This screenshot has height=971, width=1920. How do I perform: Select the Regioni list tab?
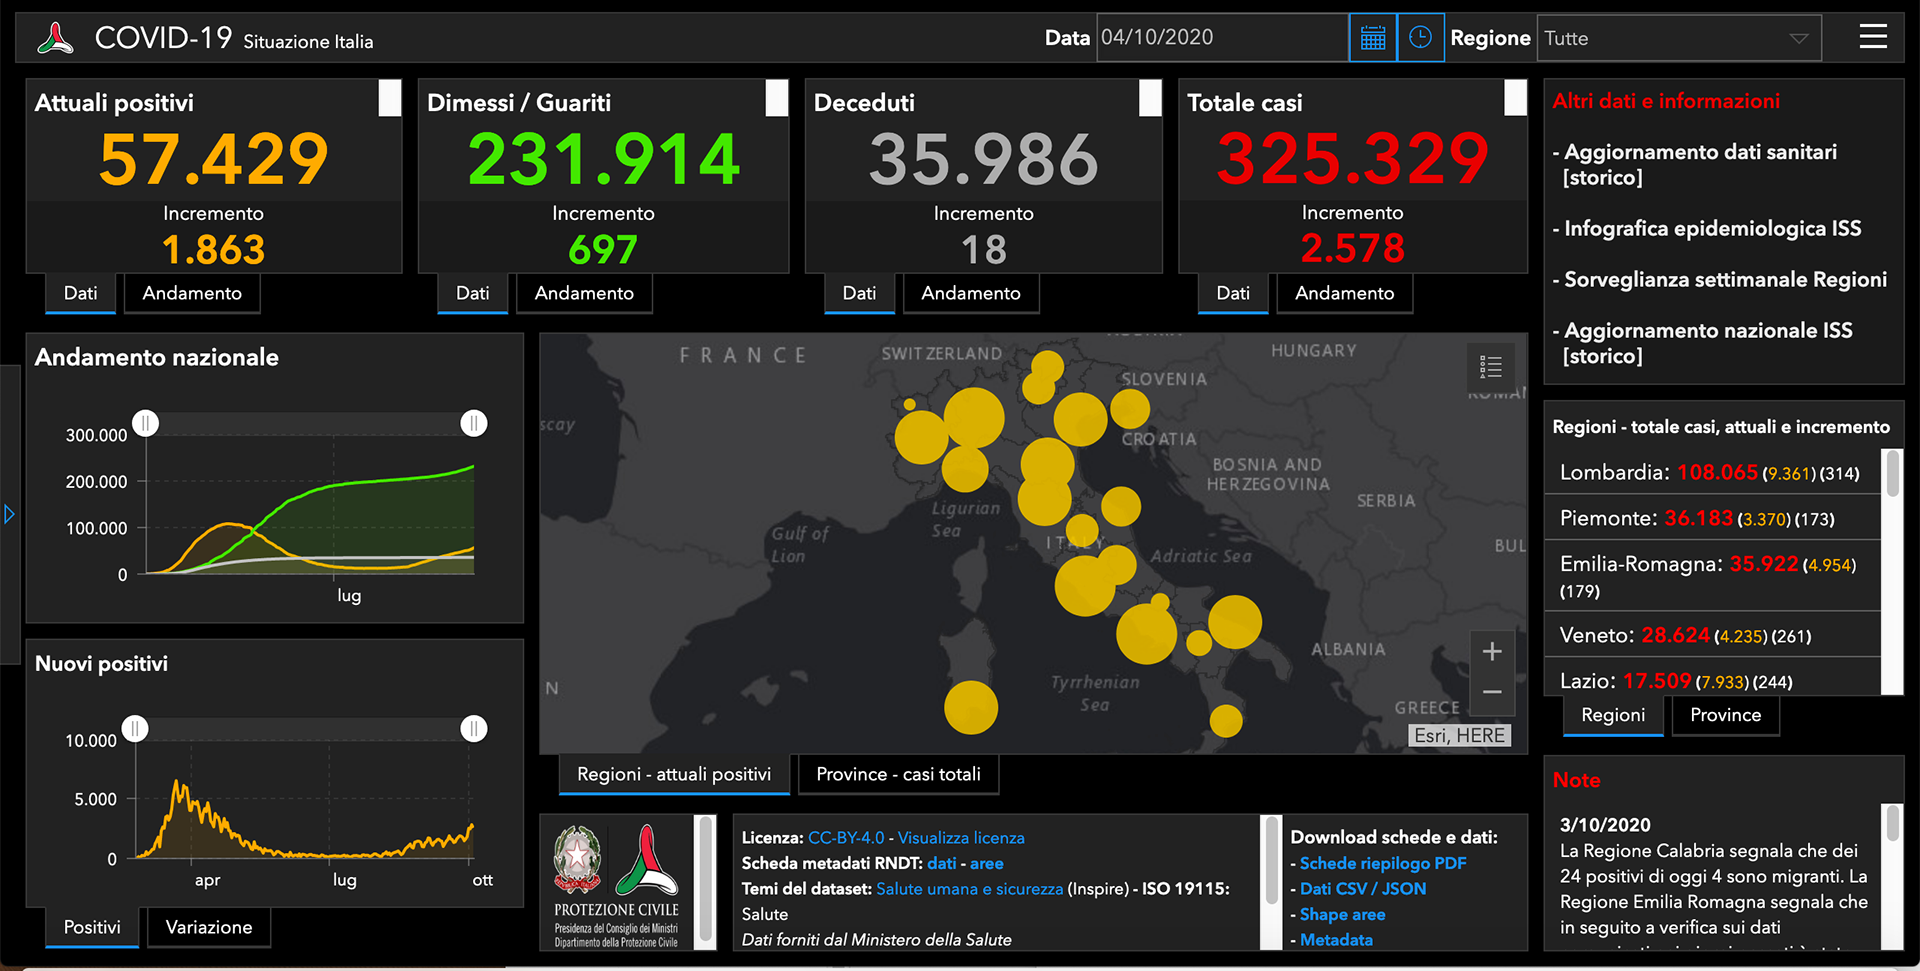pyautogui.click(x=1613, y=715)
